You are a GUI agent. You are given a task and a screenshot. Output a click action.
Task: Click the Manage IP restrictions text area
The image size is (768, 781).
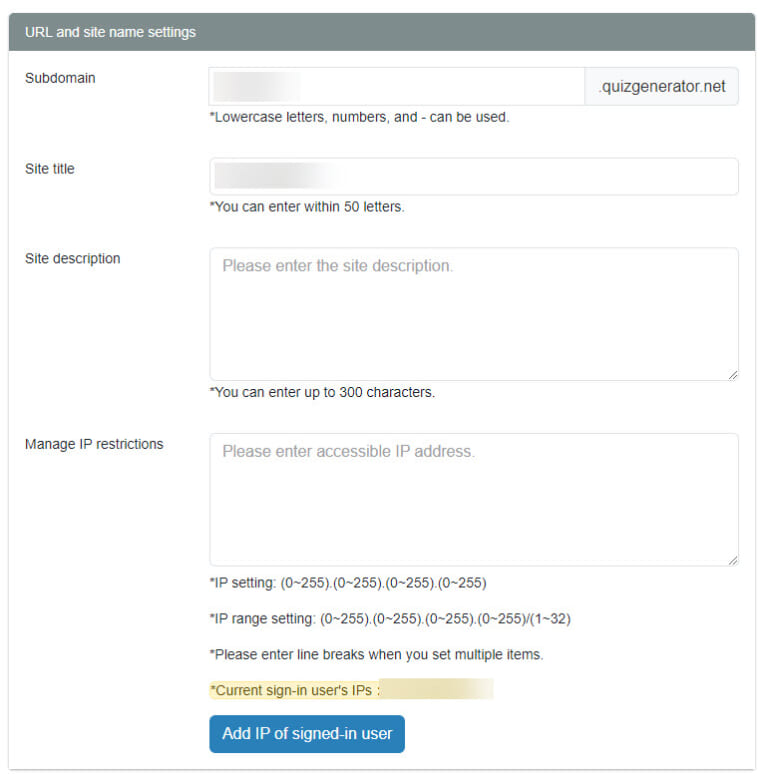(x=474, y=500)
